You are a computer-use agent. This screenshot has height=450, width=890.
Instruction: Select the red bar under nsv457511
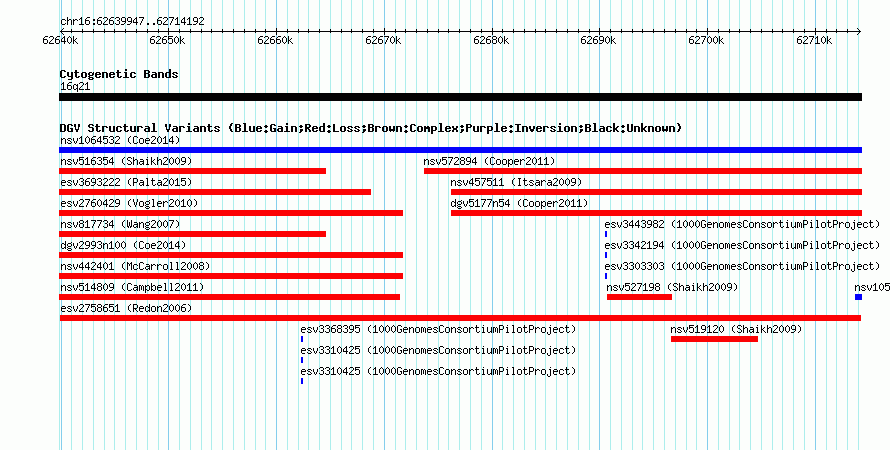pyautogui.click(x=657, y=192)
